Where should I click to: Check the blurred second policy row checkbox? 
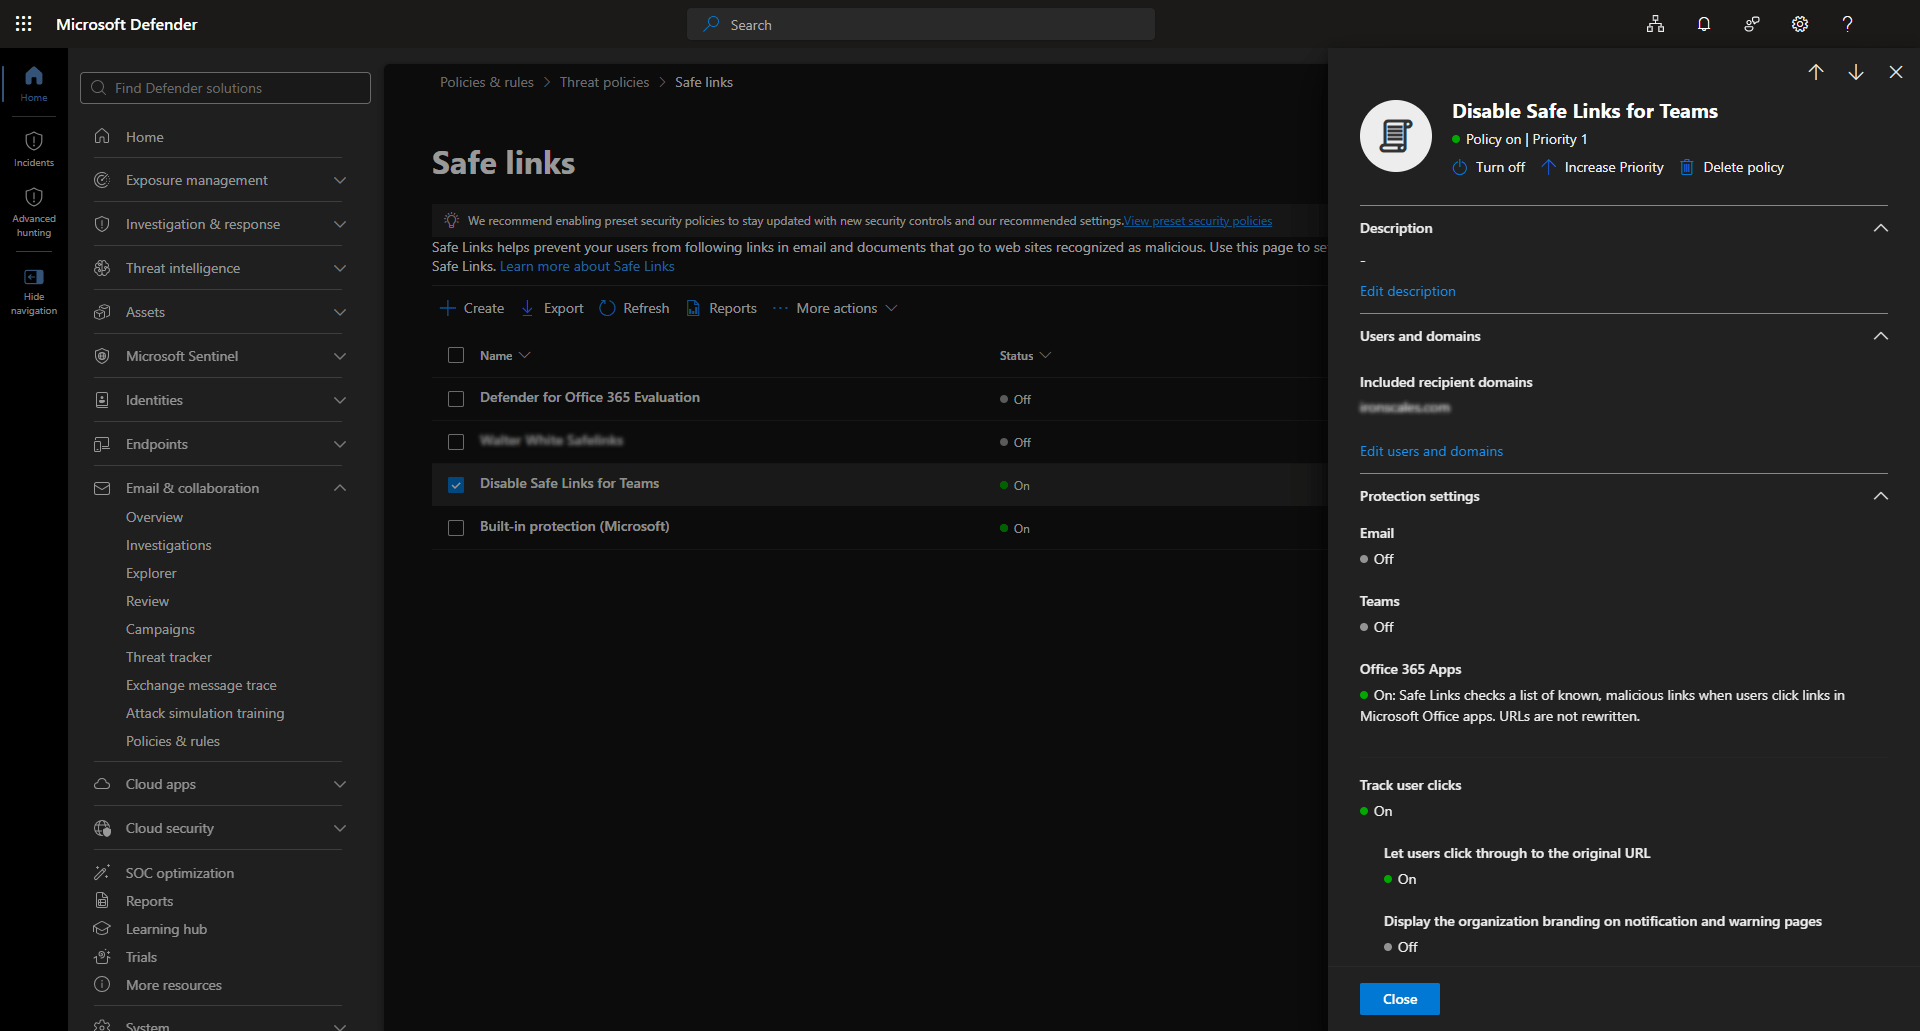click(x=456, y=441)
